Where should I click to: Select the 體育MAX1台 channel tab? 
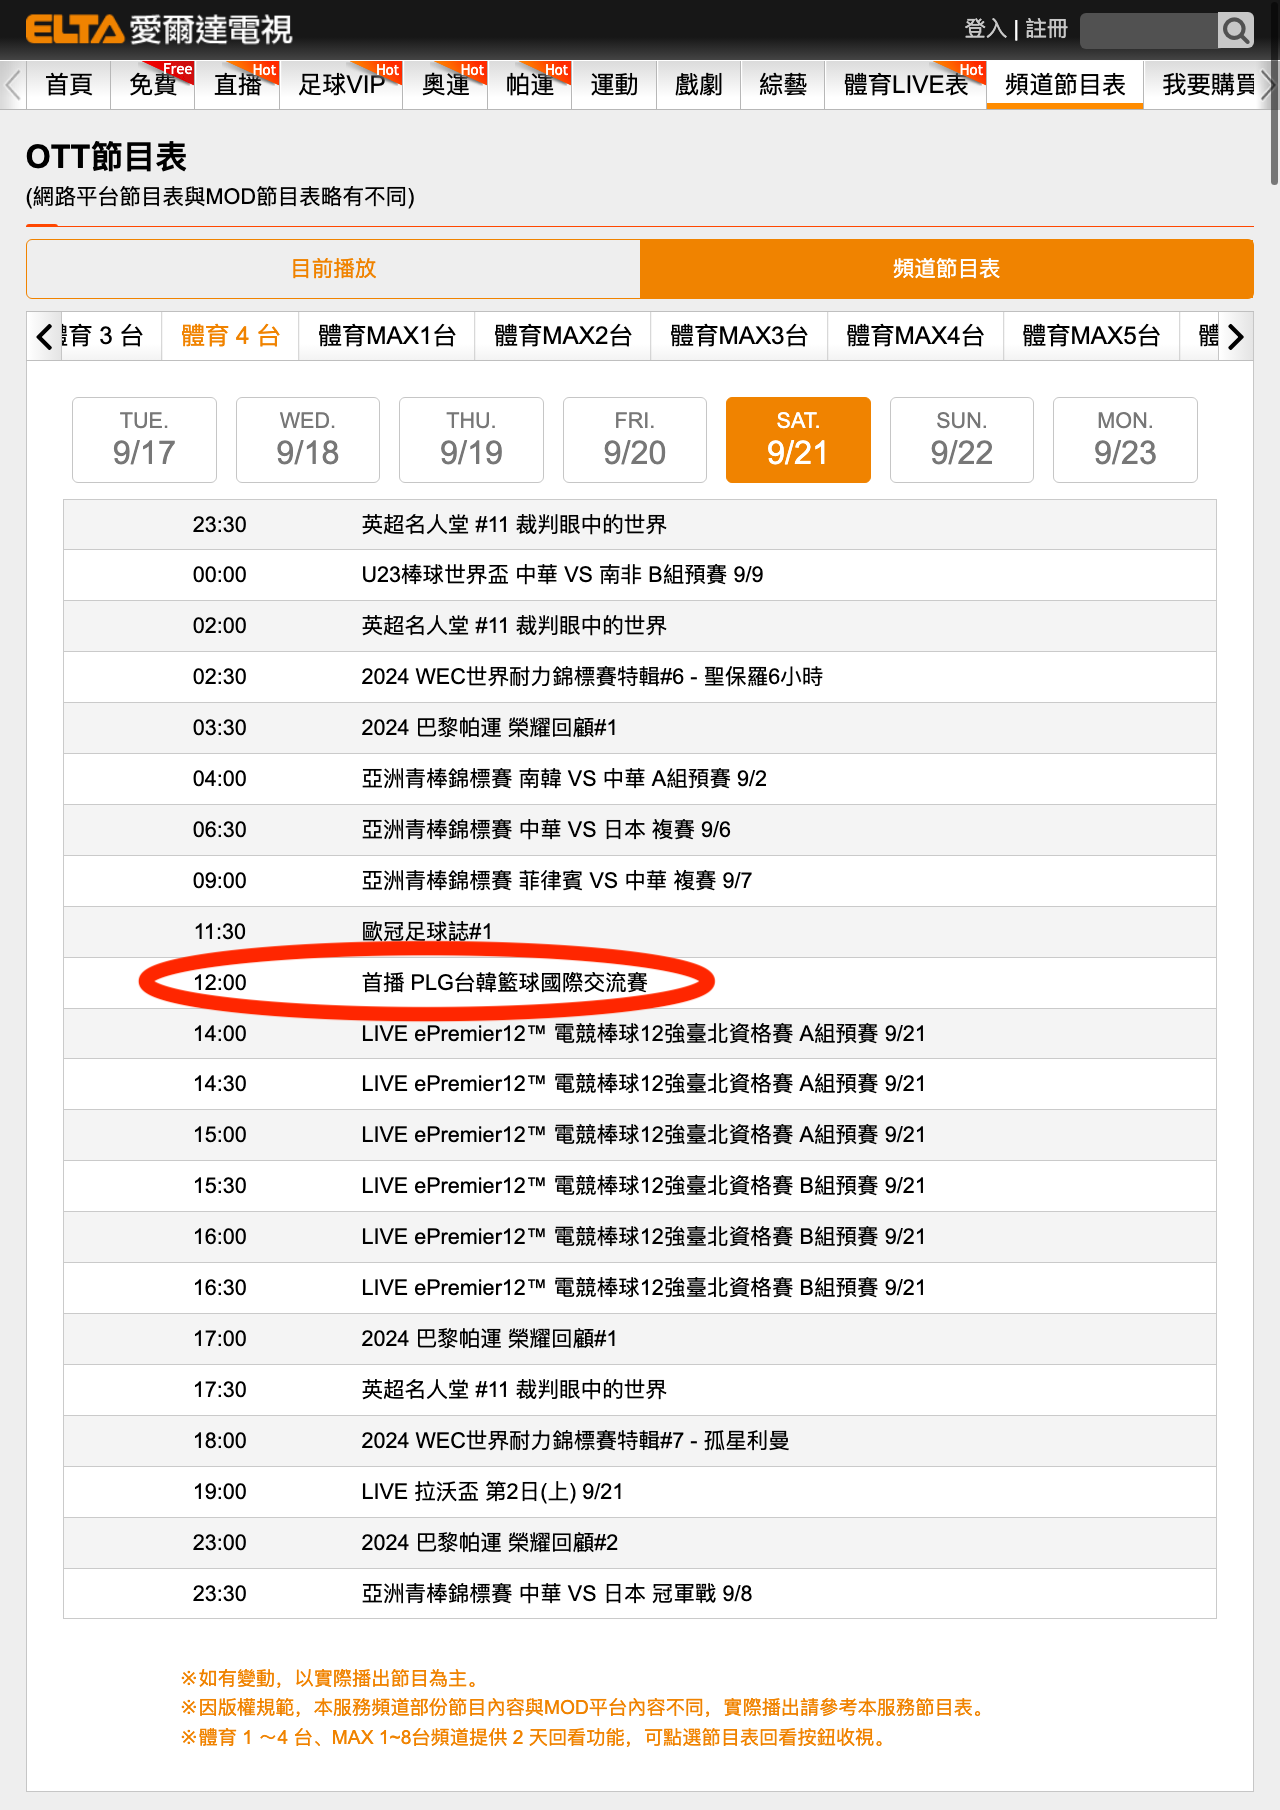[387, 336]
